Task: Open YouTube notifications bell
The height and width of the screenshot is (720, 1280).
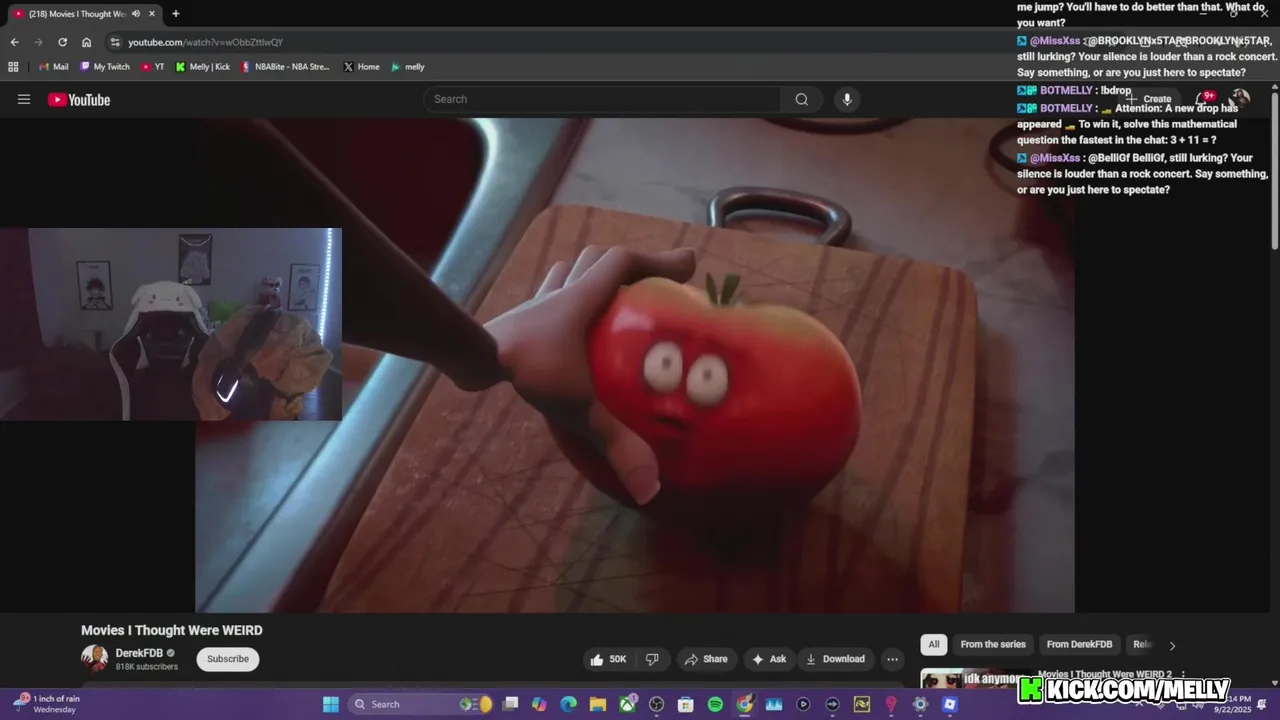Action: (x=1205, y=98)
